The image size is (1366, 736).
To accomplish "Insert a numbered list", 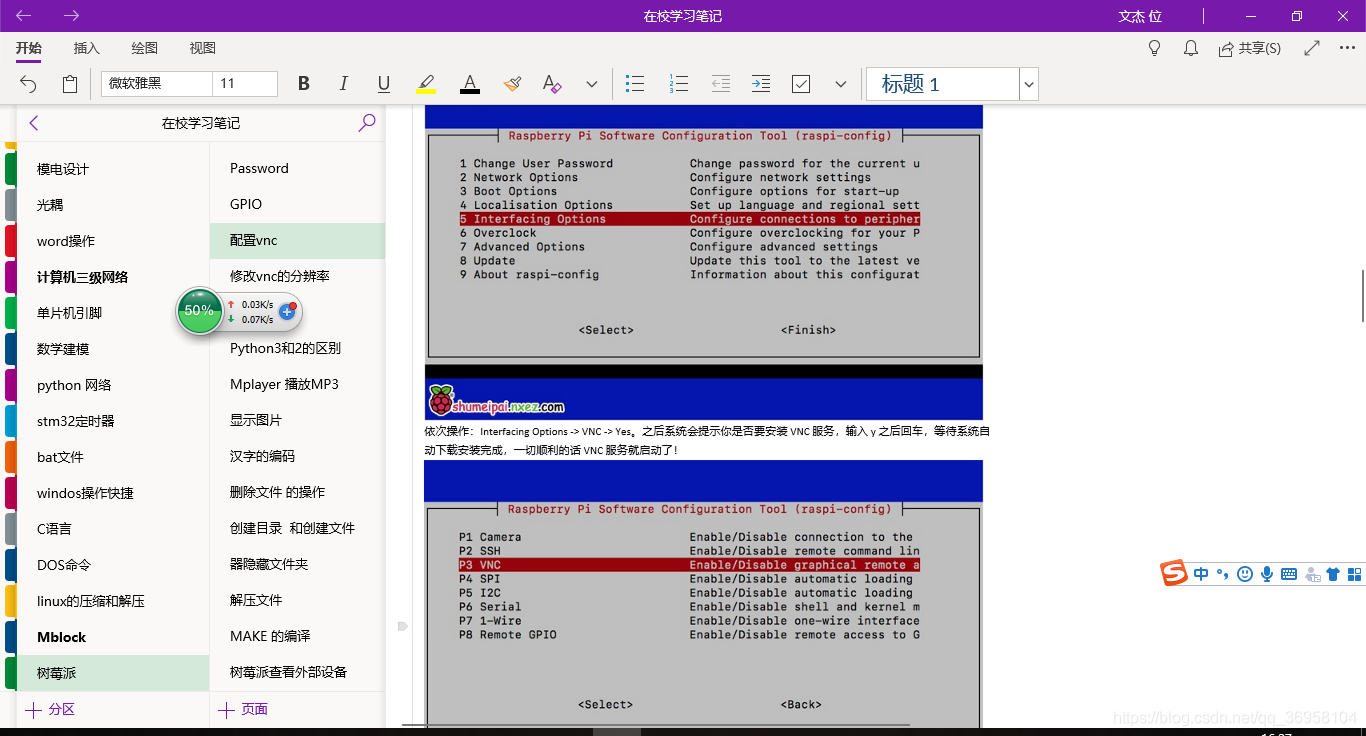I will coord(679,84).
